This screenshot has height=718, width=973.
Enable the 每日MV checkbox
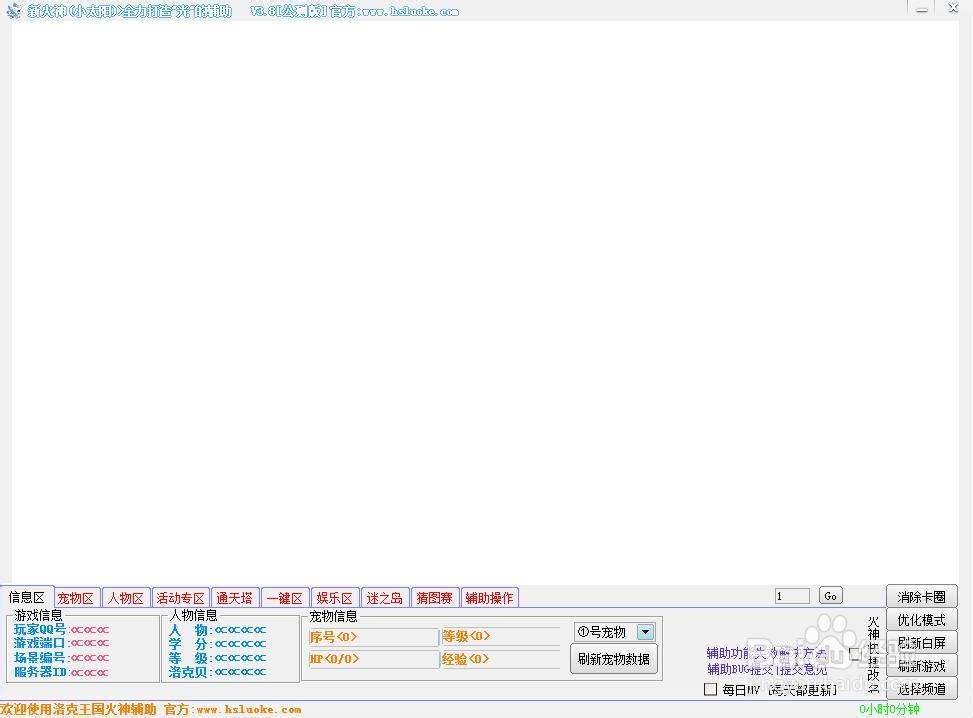tap(711, 690)
